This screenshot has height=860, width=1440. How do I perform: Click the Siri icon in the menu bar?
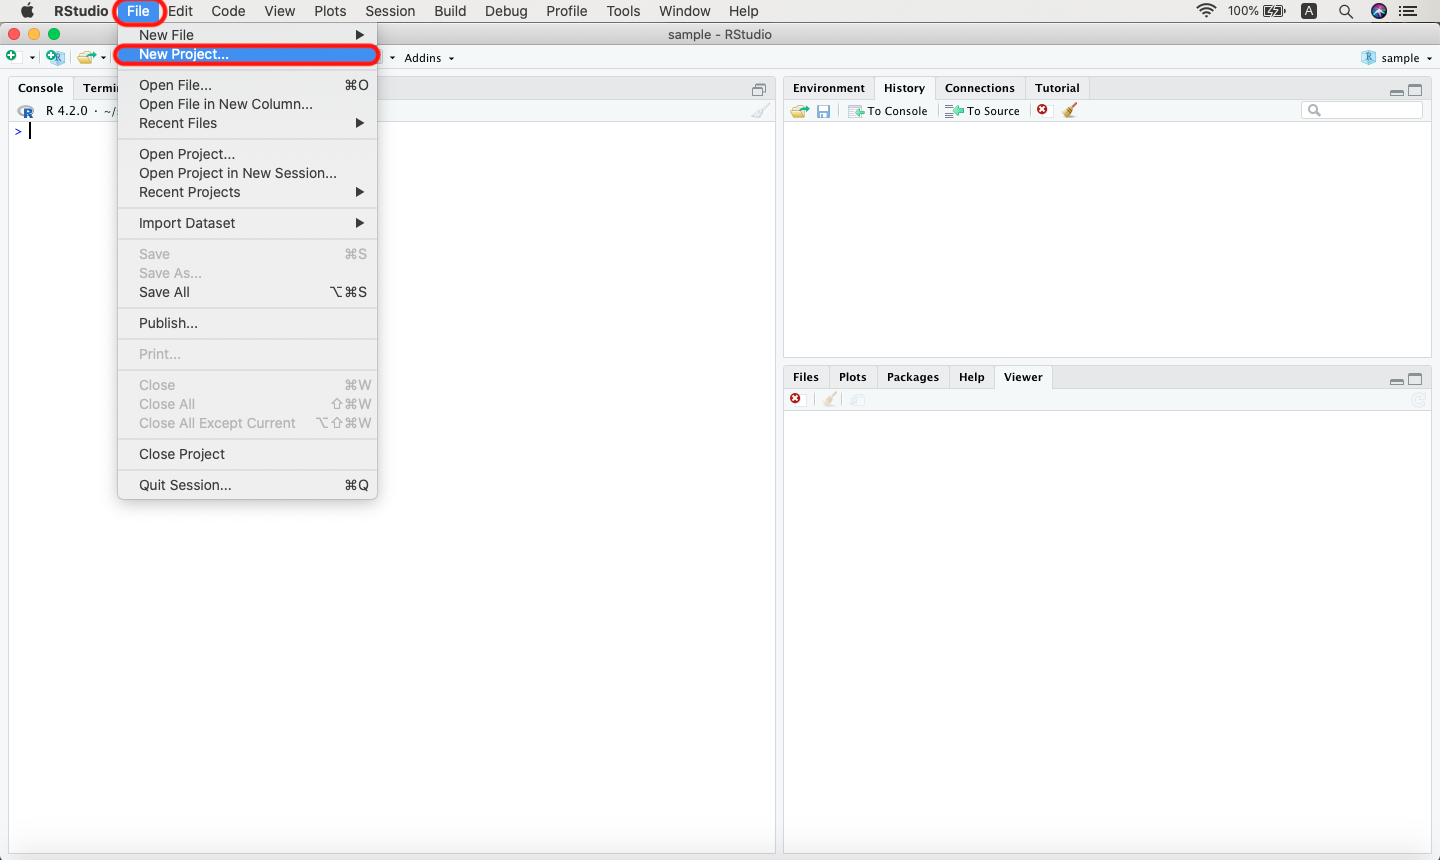point(1379,11)
